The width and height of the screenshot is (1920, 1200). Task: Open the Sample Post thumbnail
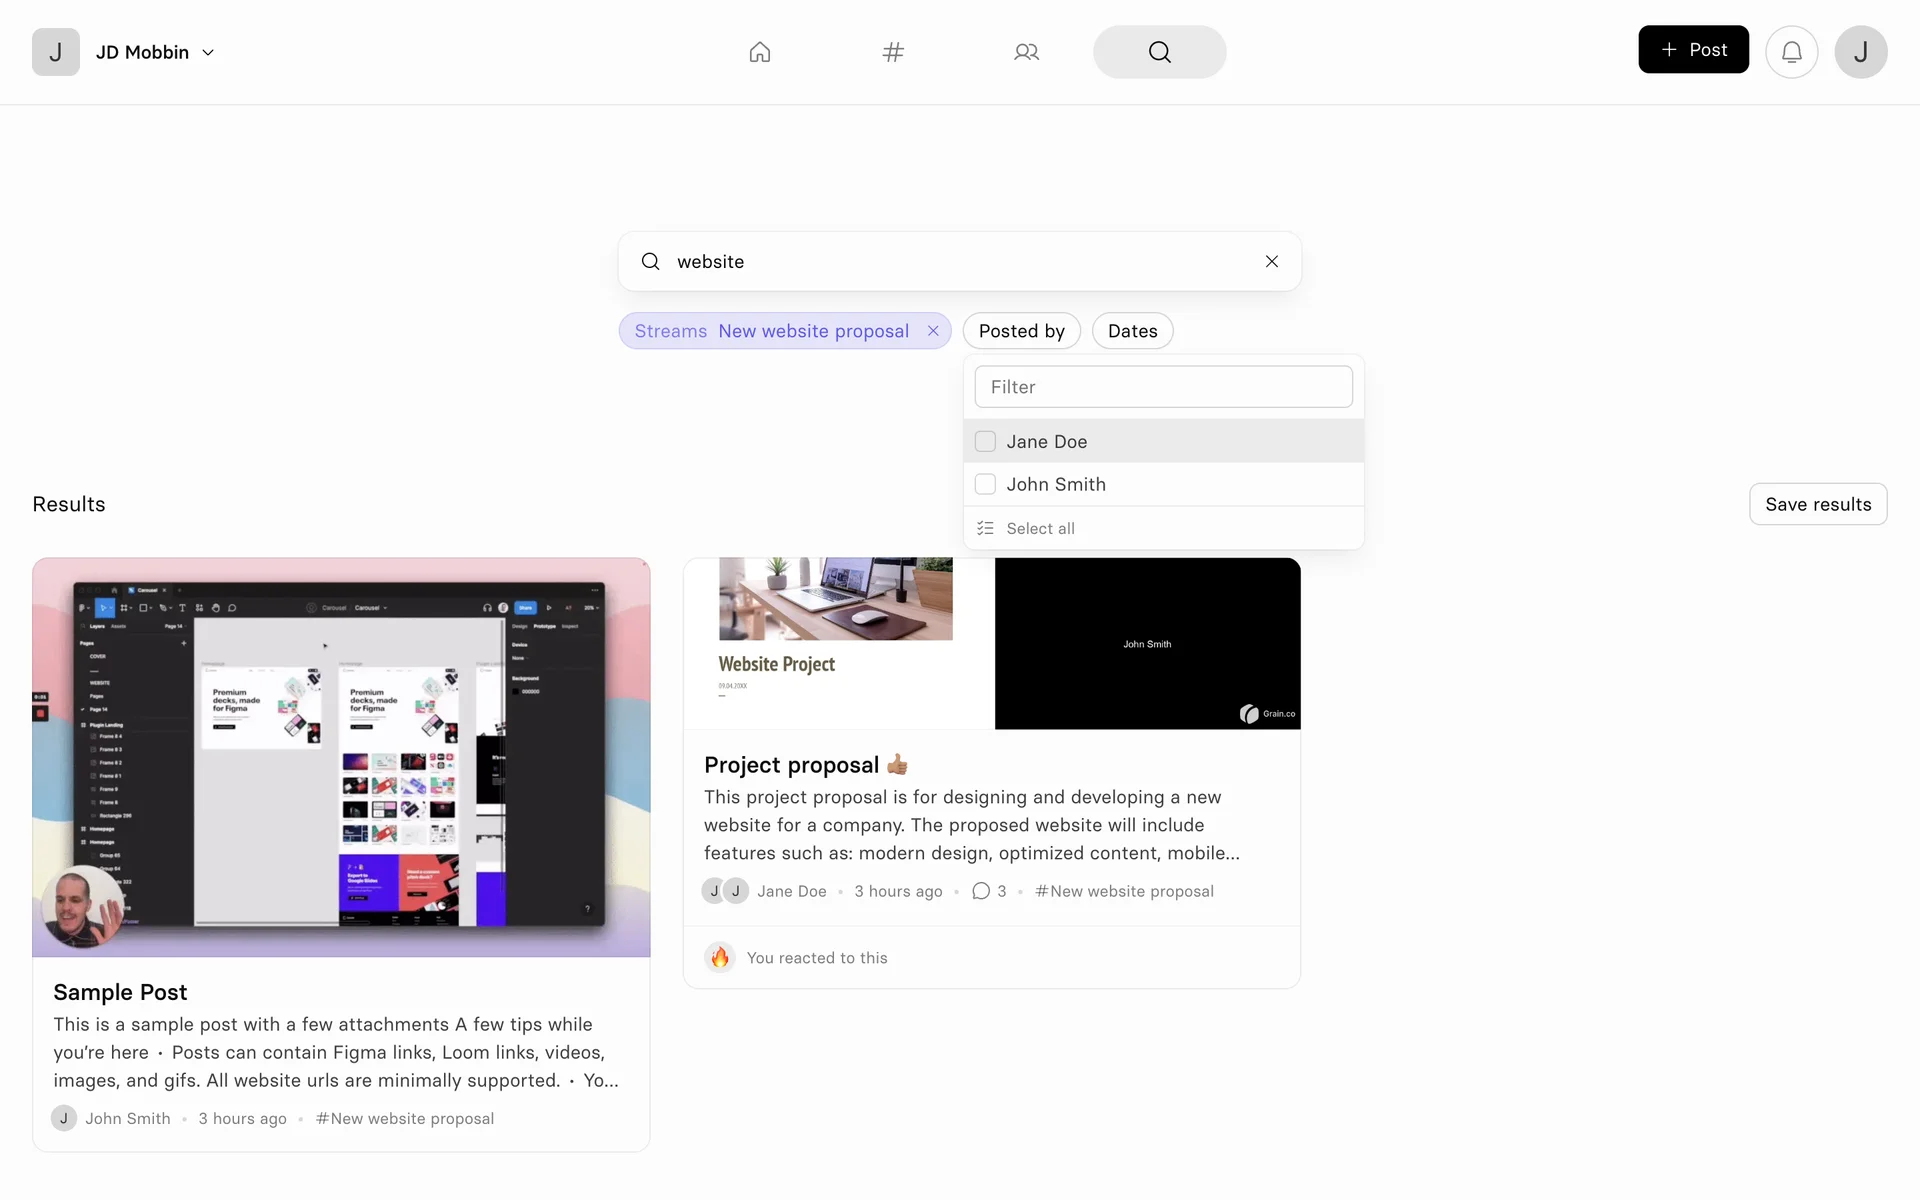tap(341, 757)
